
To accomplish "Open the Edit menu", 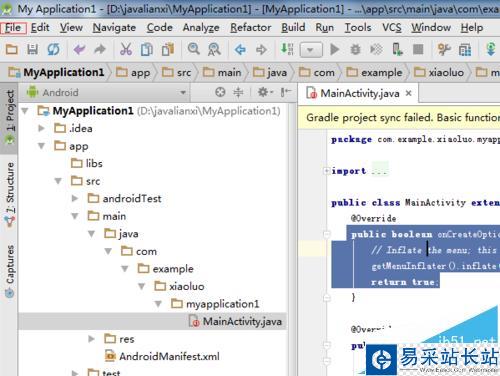I will click(x=40, y=28).
